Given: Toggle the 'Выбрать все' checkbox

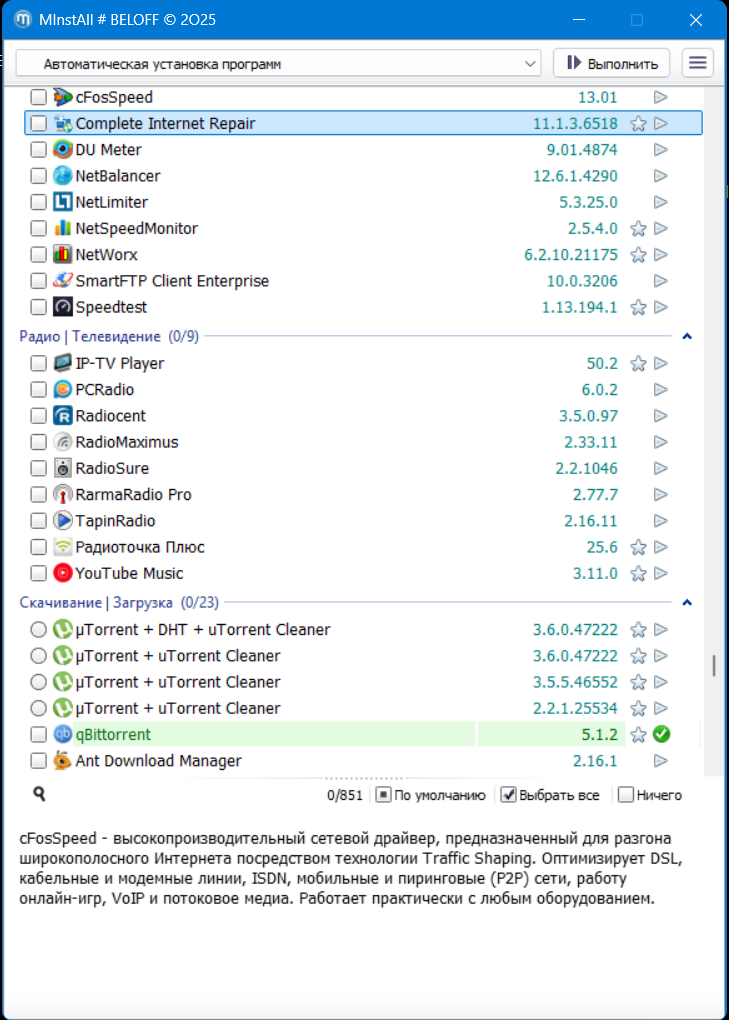Looking at the screenshot, I should tap(508, 795).
